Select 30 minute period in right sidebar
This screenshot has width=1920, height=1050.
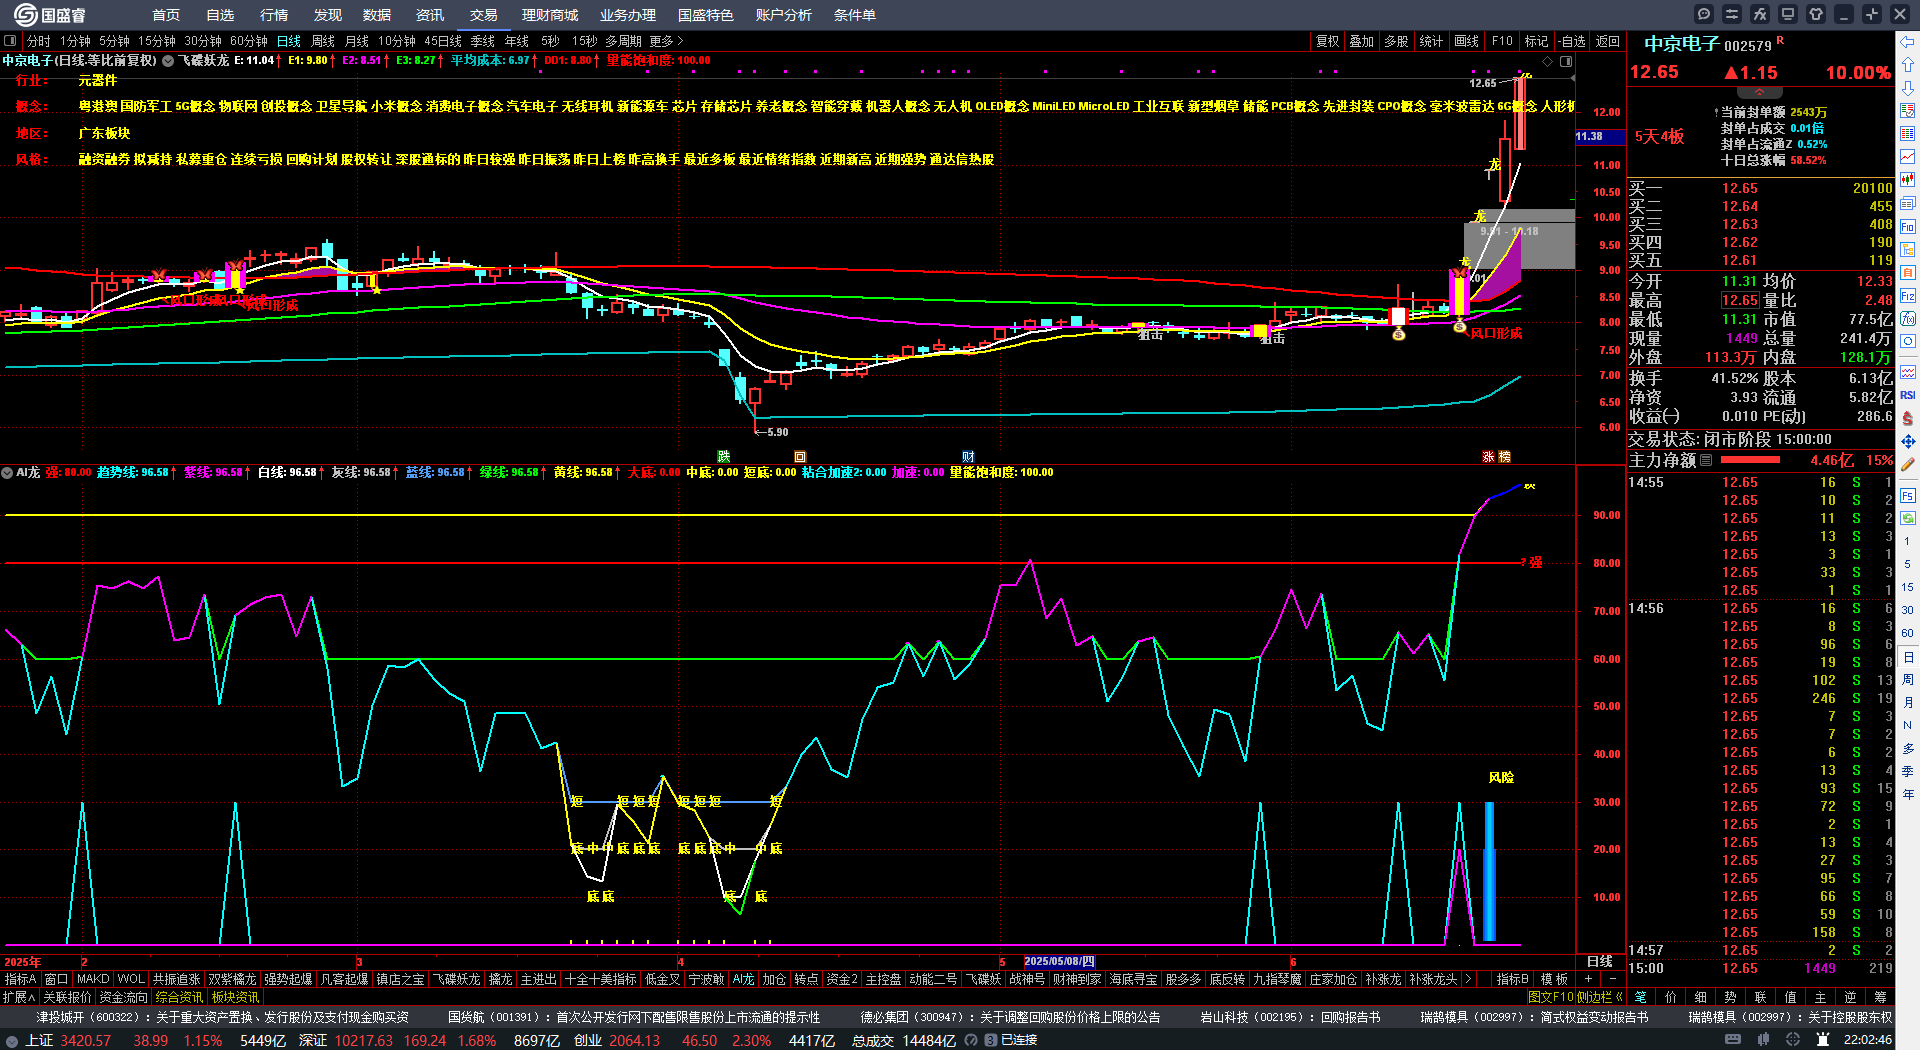click(1908, 610)
